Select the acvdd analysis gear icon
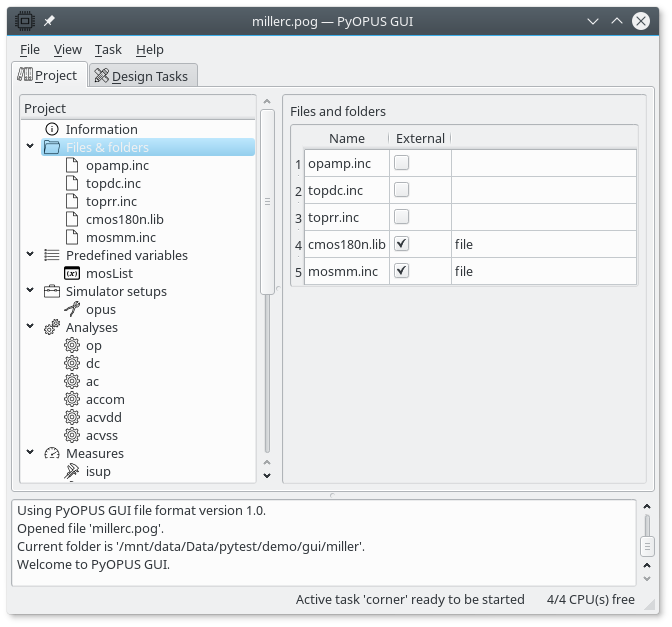Image resolution: width=672 pixels, height=627 pixels. (72, 417)
